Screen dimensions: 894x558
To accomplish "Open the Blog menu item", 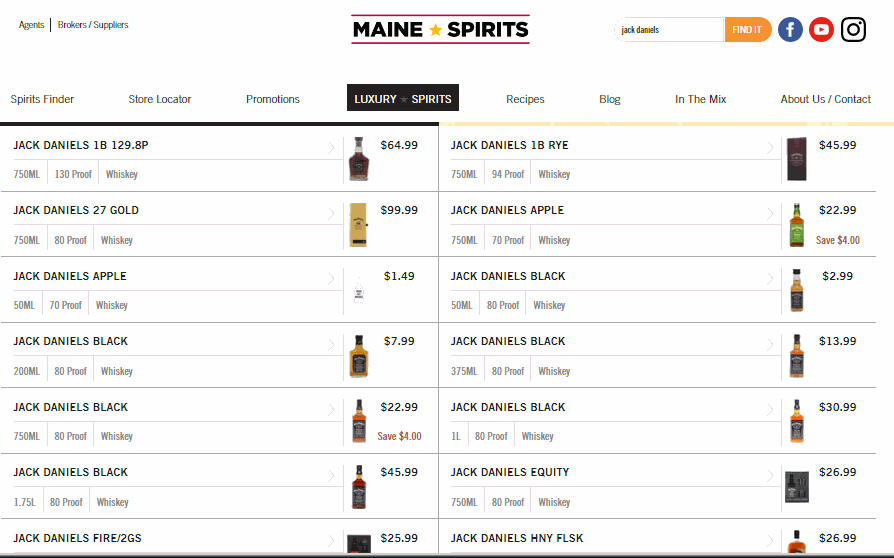I will click(x=609, y=99).
